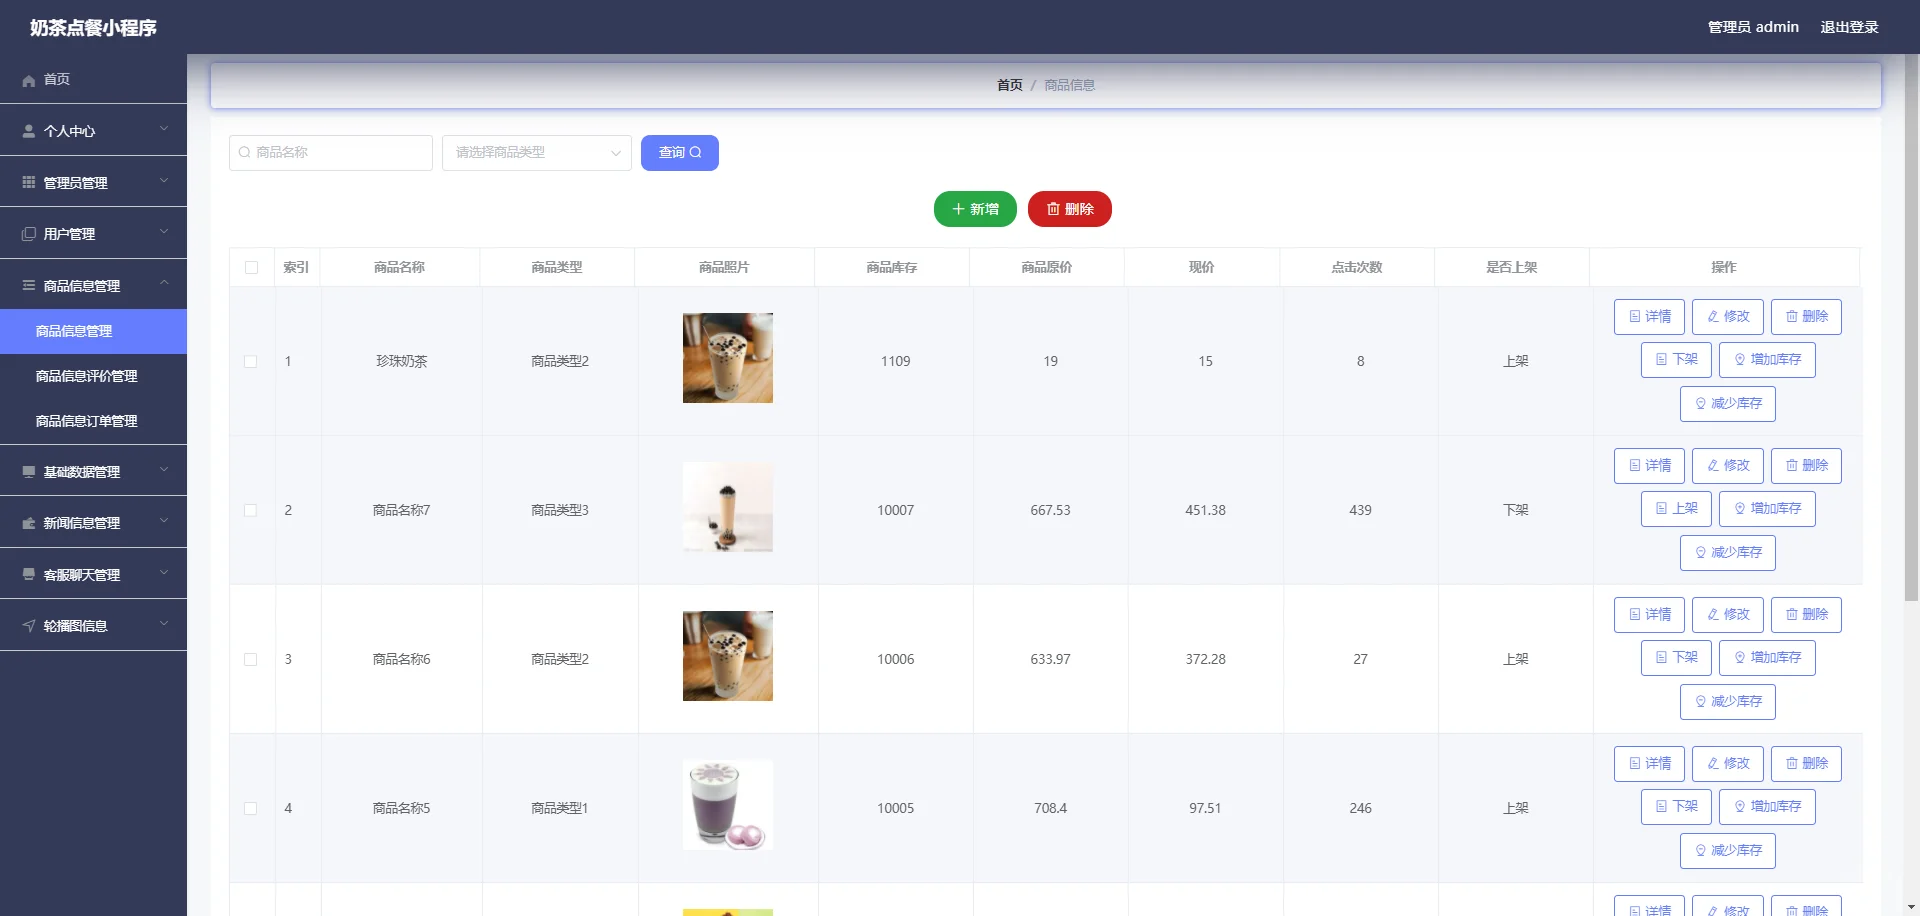Viewport: 1920px width, 916px height.
Task: Click the pencil icon on row 1's 修改 button
Action: [1712, 316]
